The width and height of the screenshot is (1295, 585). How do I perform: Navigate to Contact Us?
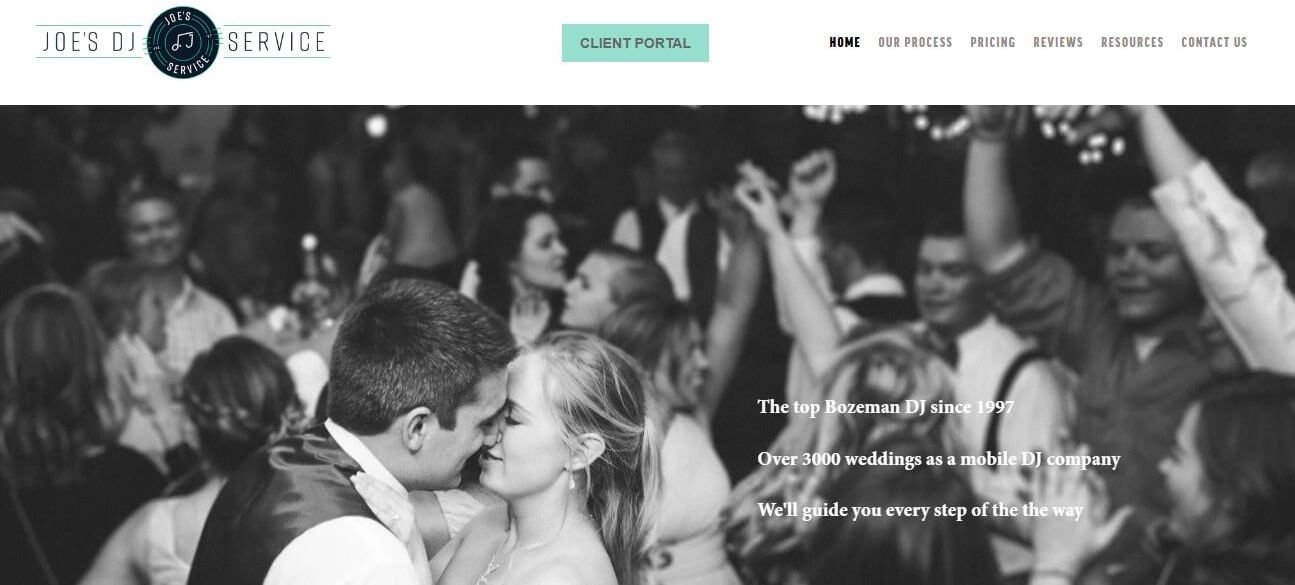point(1214,42)
